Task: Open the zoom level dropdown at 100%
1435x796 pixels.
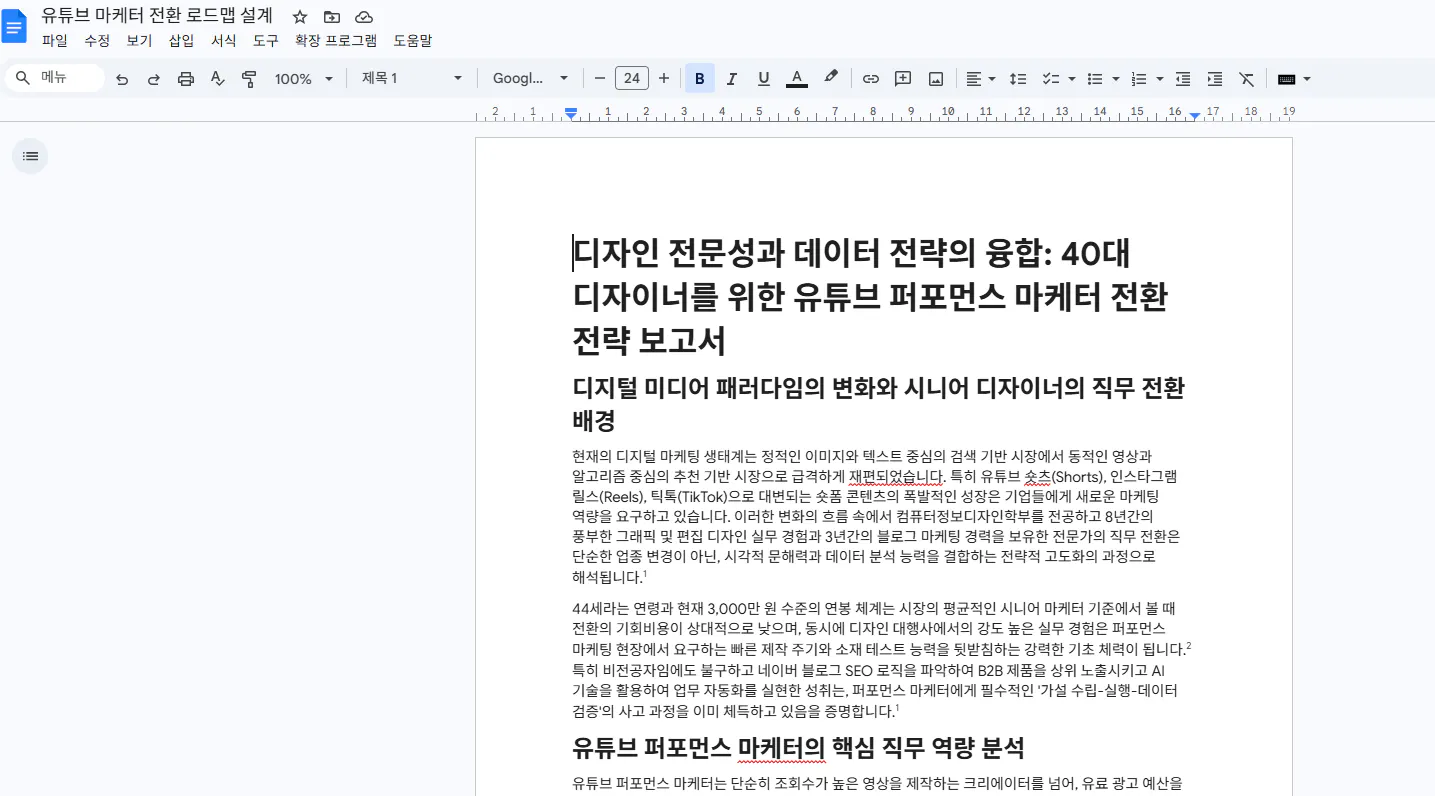Action: point(303,78)
